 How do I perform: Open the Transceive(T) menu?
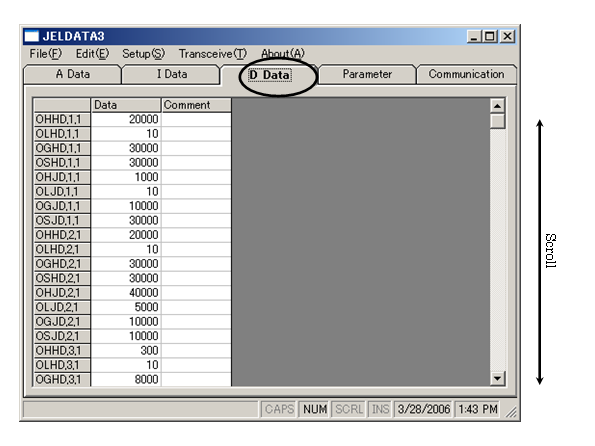212,54
